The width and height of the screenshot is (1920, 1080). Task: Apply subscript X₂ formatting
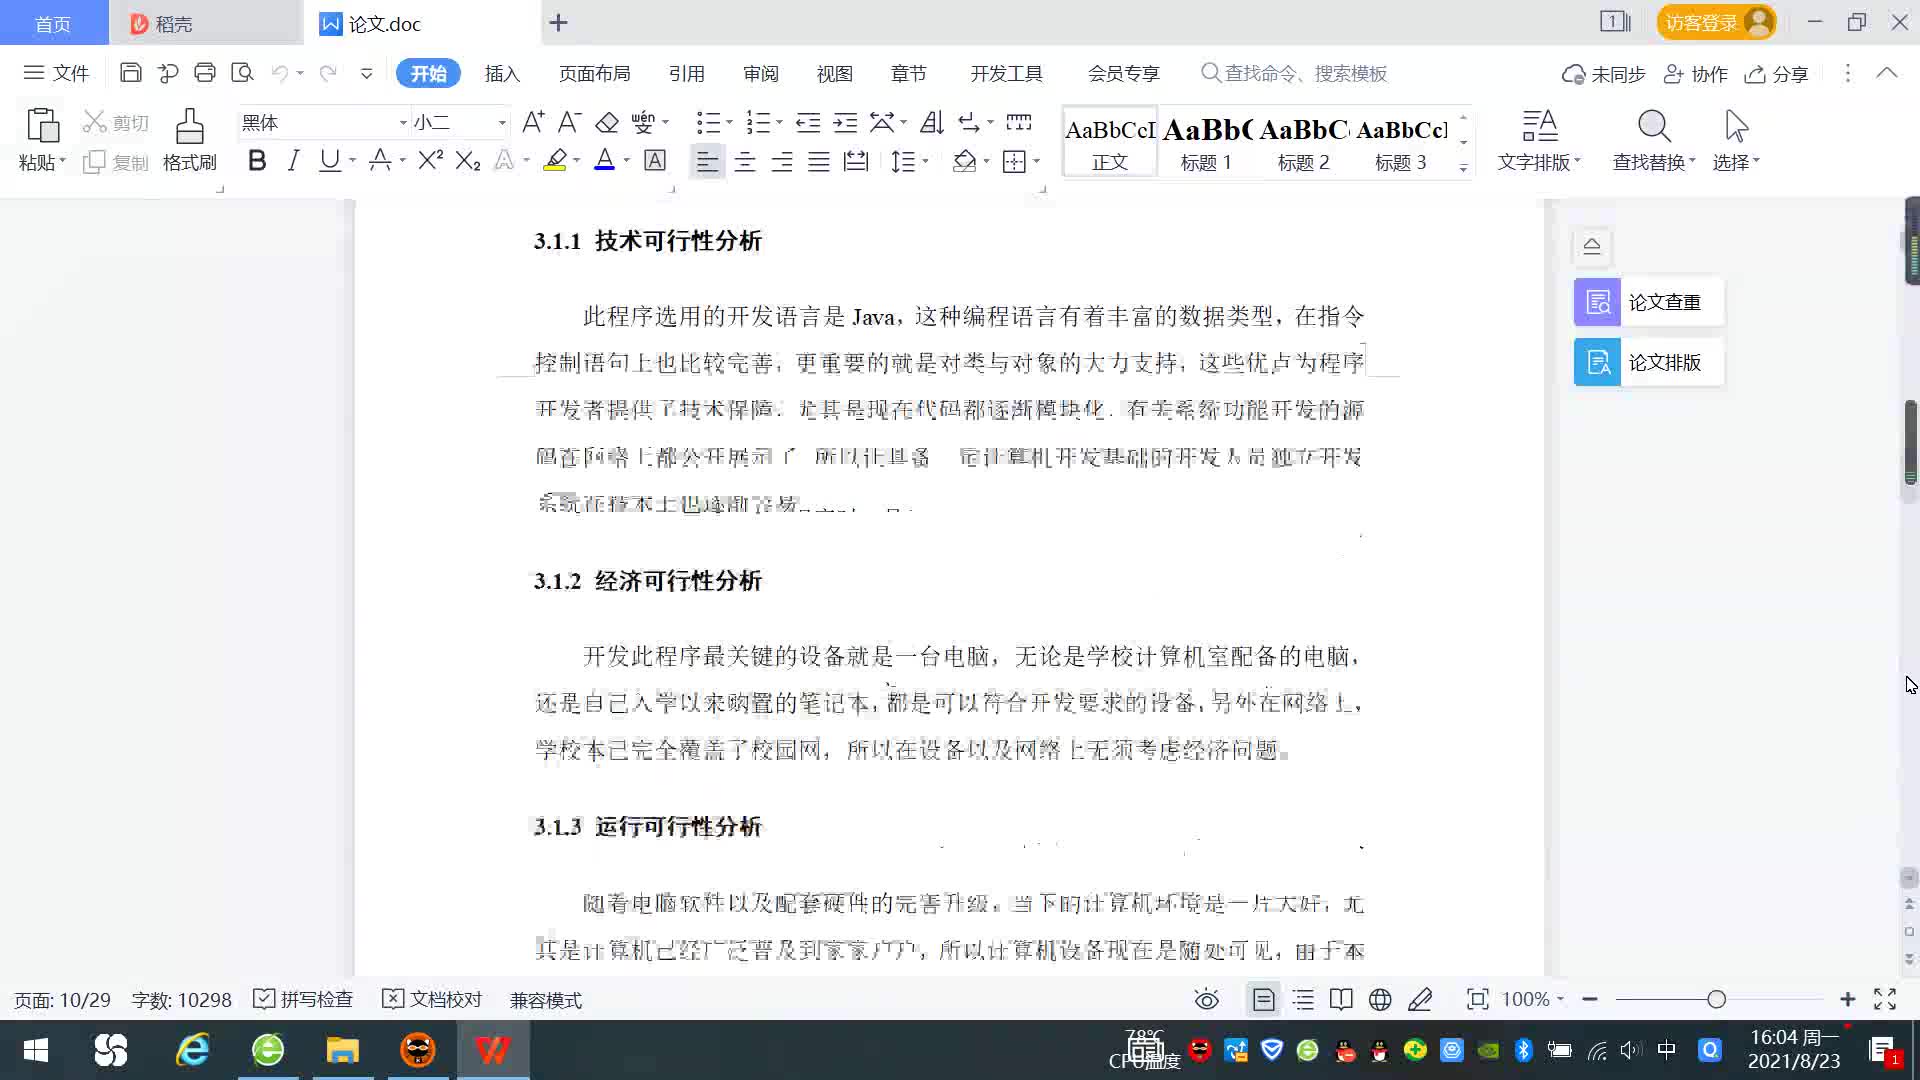[468, 160]
